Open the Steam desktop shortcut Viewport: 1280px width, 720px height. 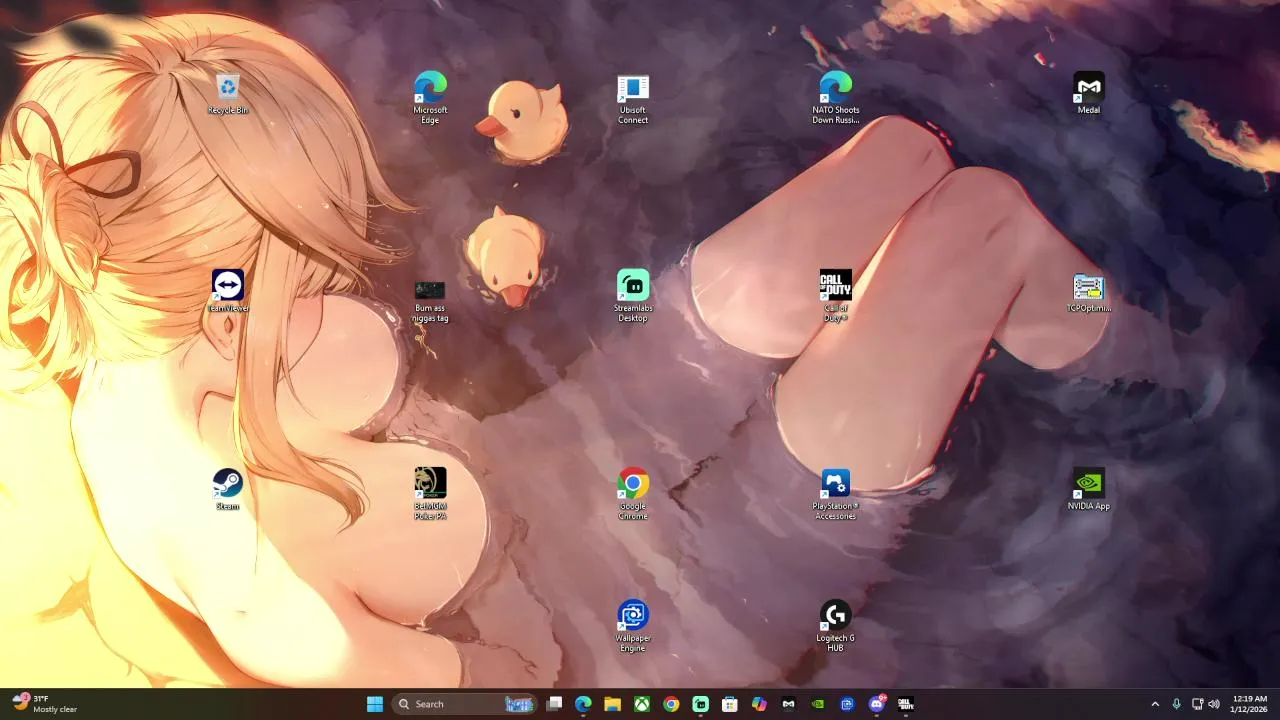click(x=228, y=489)
